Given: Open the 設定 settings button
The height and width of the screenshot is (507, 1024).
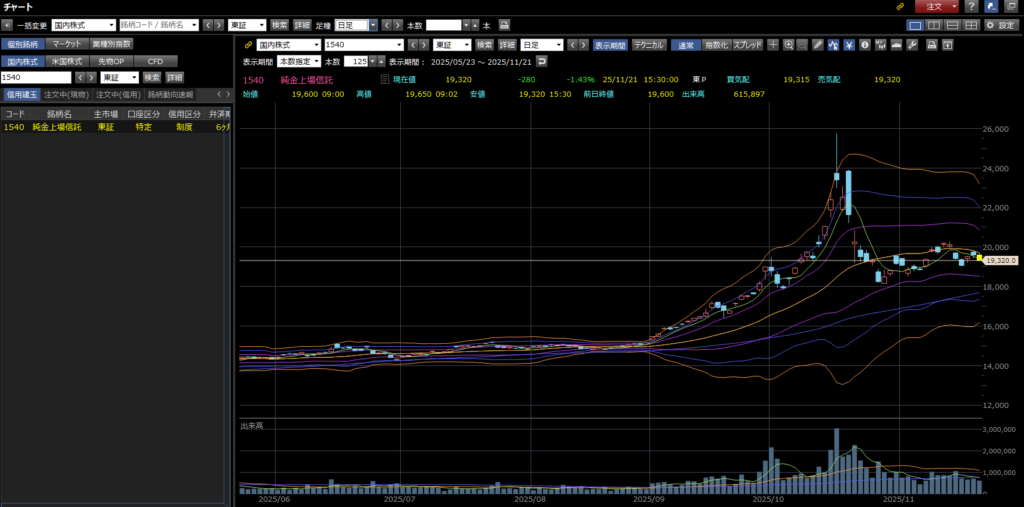Looking at the screenshot, I should 1002,24.
